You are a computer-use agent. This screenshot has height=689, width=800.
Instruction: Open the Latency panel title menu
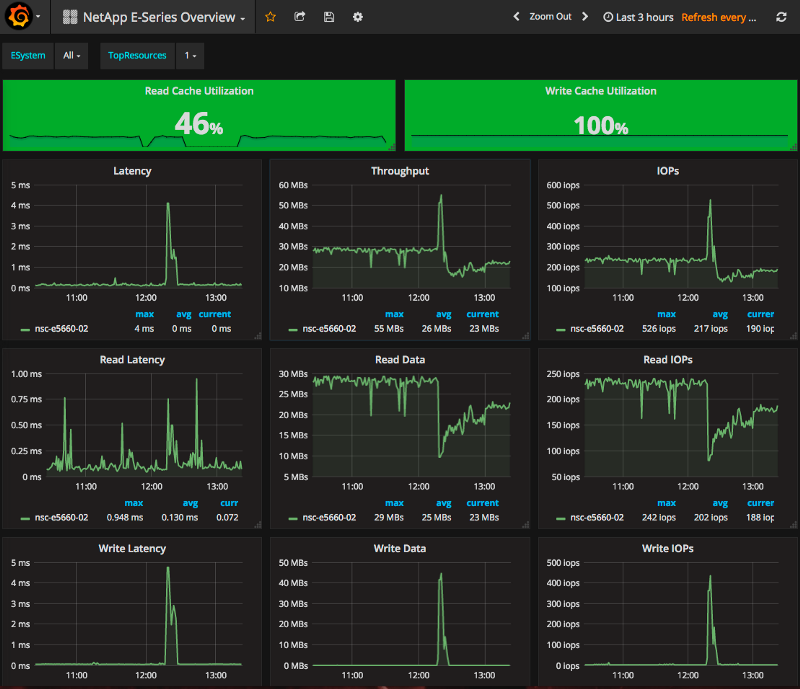tap(132, 170)
